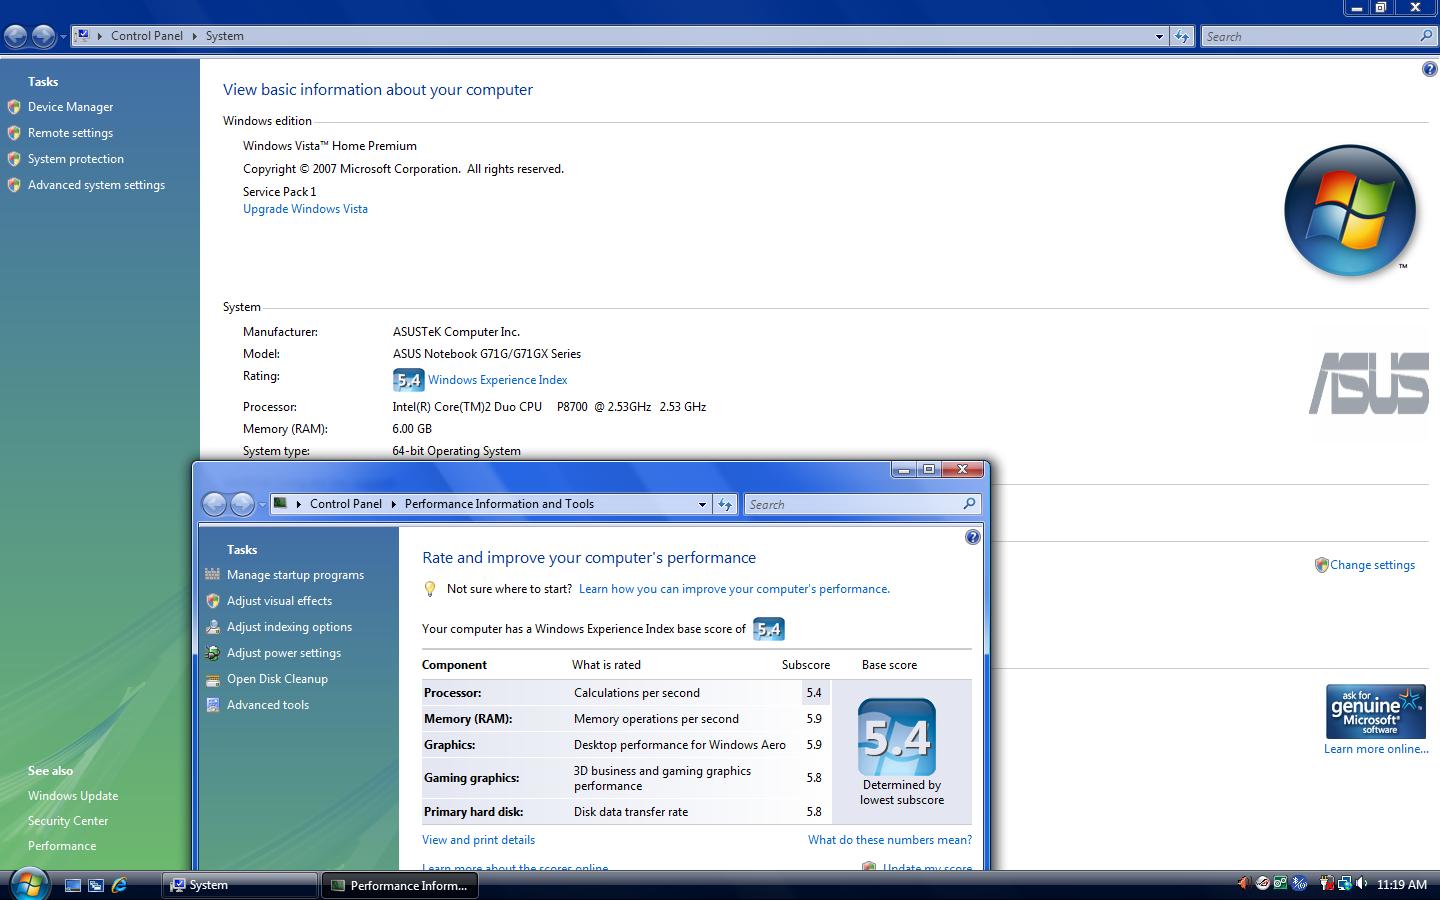Expand the arrow after Control Panel in System breadcrumb
The image size is (1440, 900).
(x=194, y=36)
